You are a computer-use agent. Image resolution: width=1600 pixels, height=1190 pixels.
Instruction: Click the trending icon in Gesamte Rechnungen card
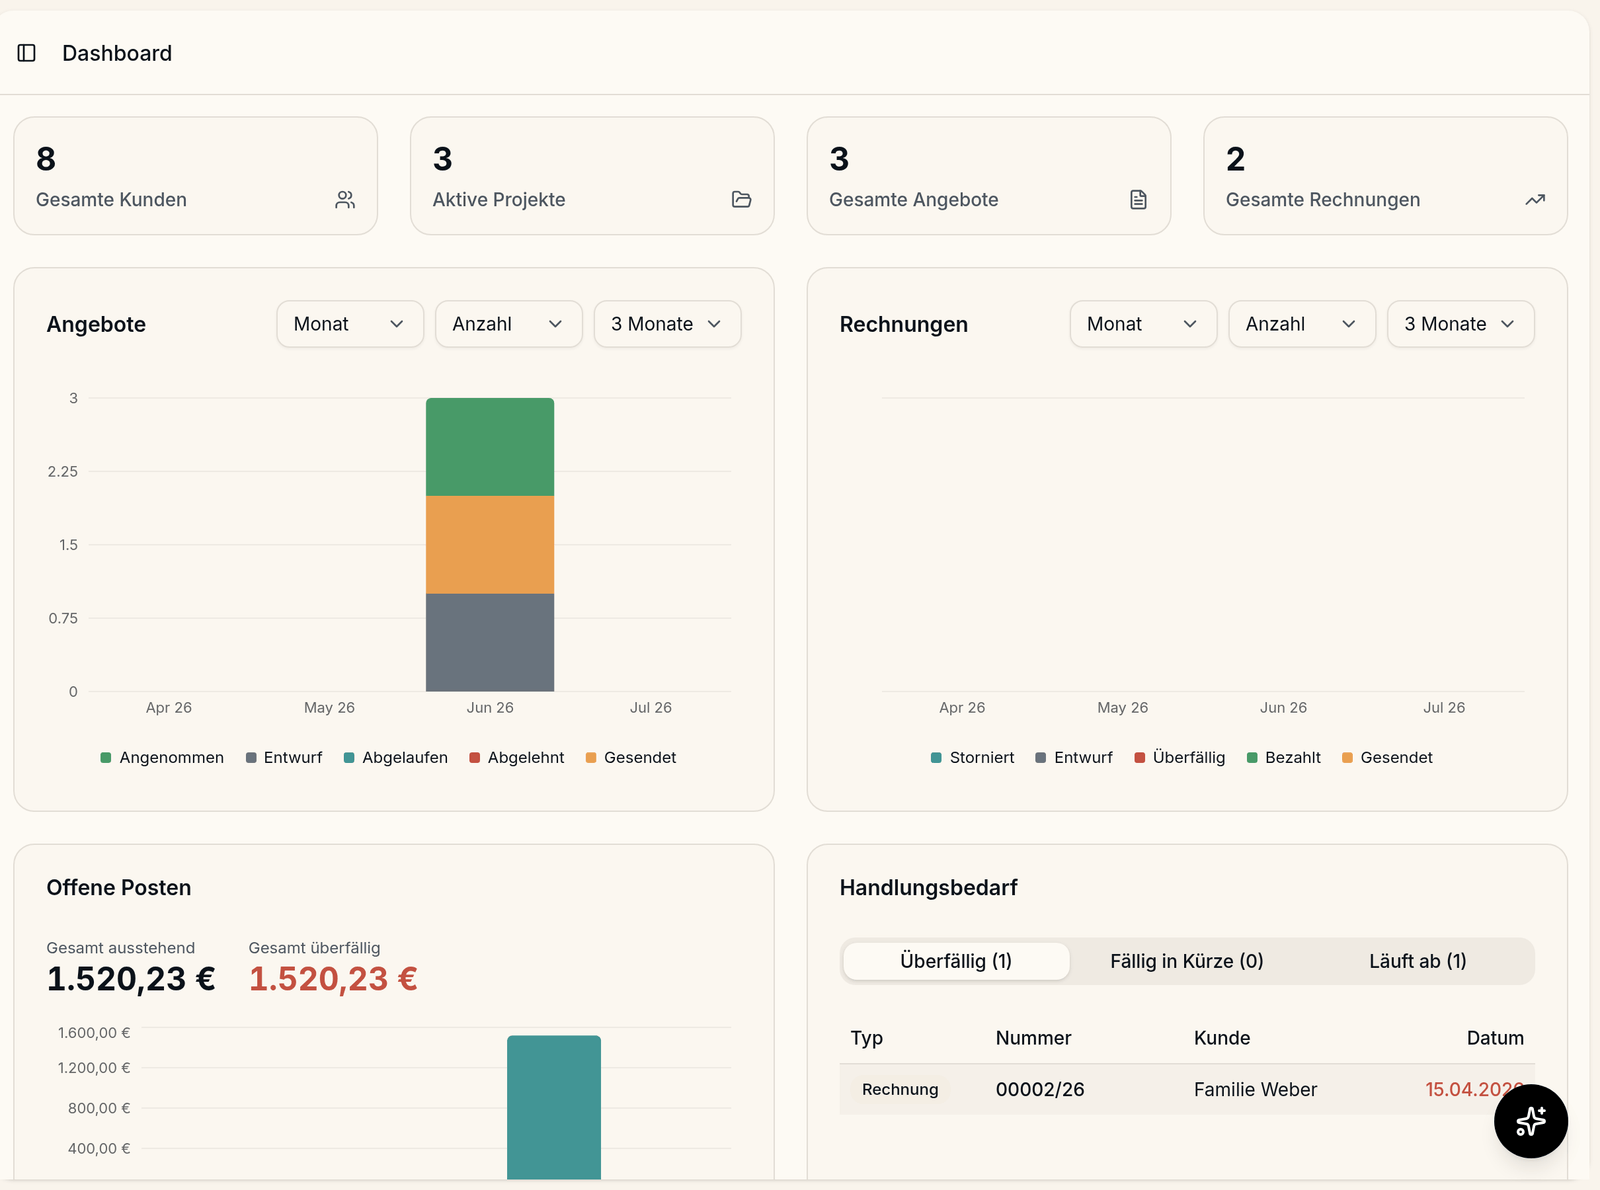click(1535, 200)
